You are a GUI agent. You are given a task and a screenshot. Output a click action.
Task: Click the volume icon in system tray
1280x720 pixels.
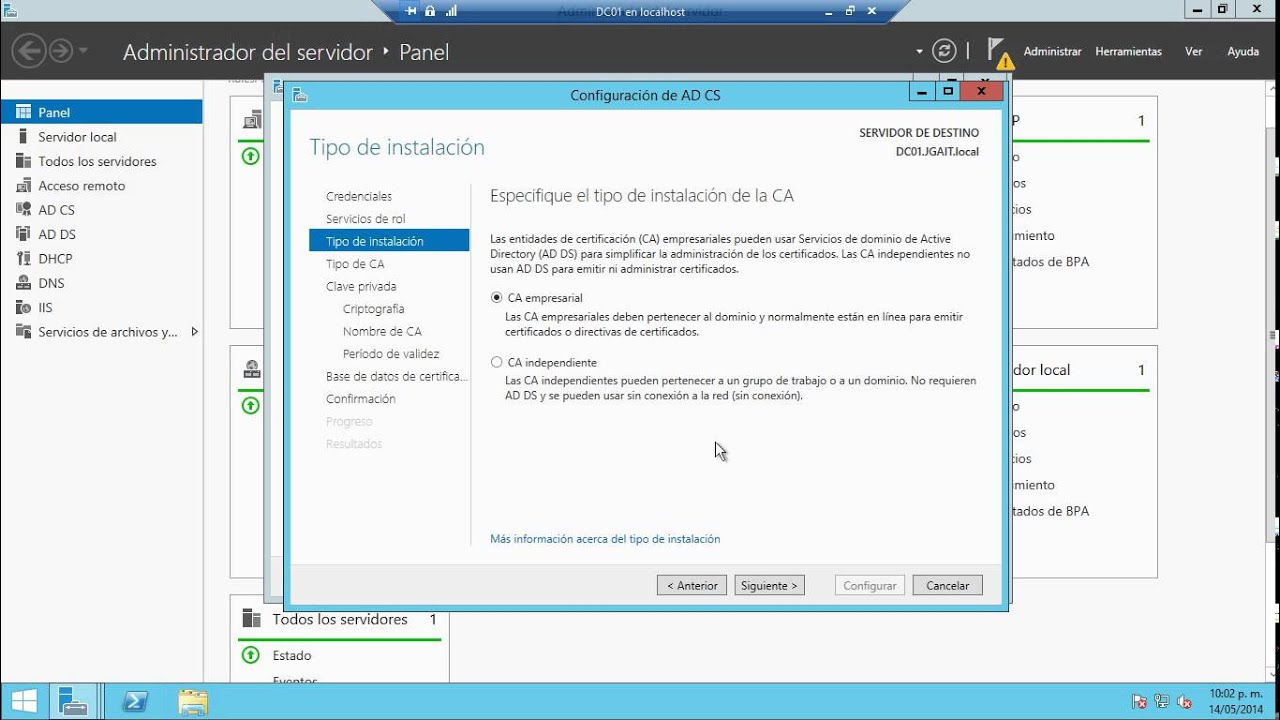pos(1185,702)
